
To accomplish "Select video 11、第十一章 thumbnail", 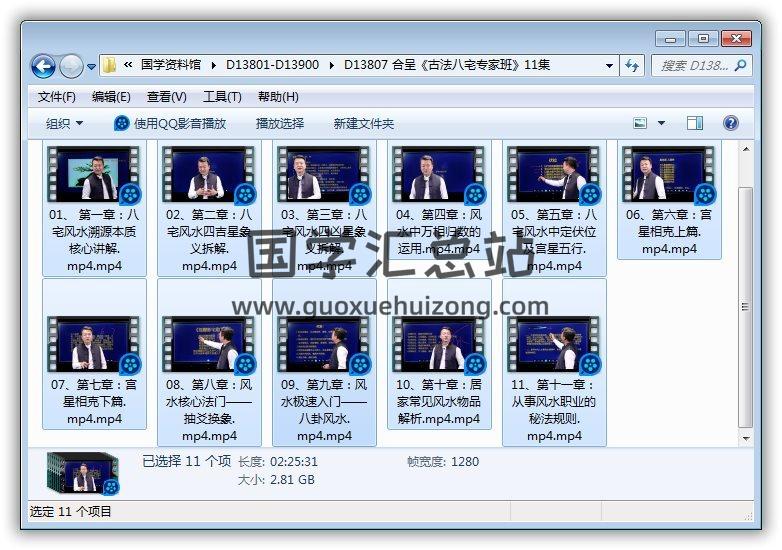I will click(x=554, y=344).
